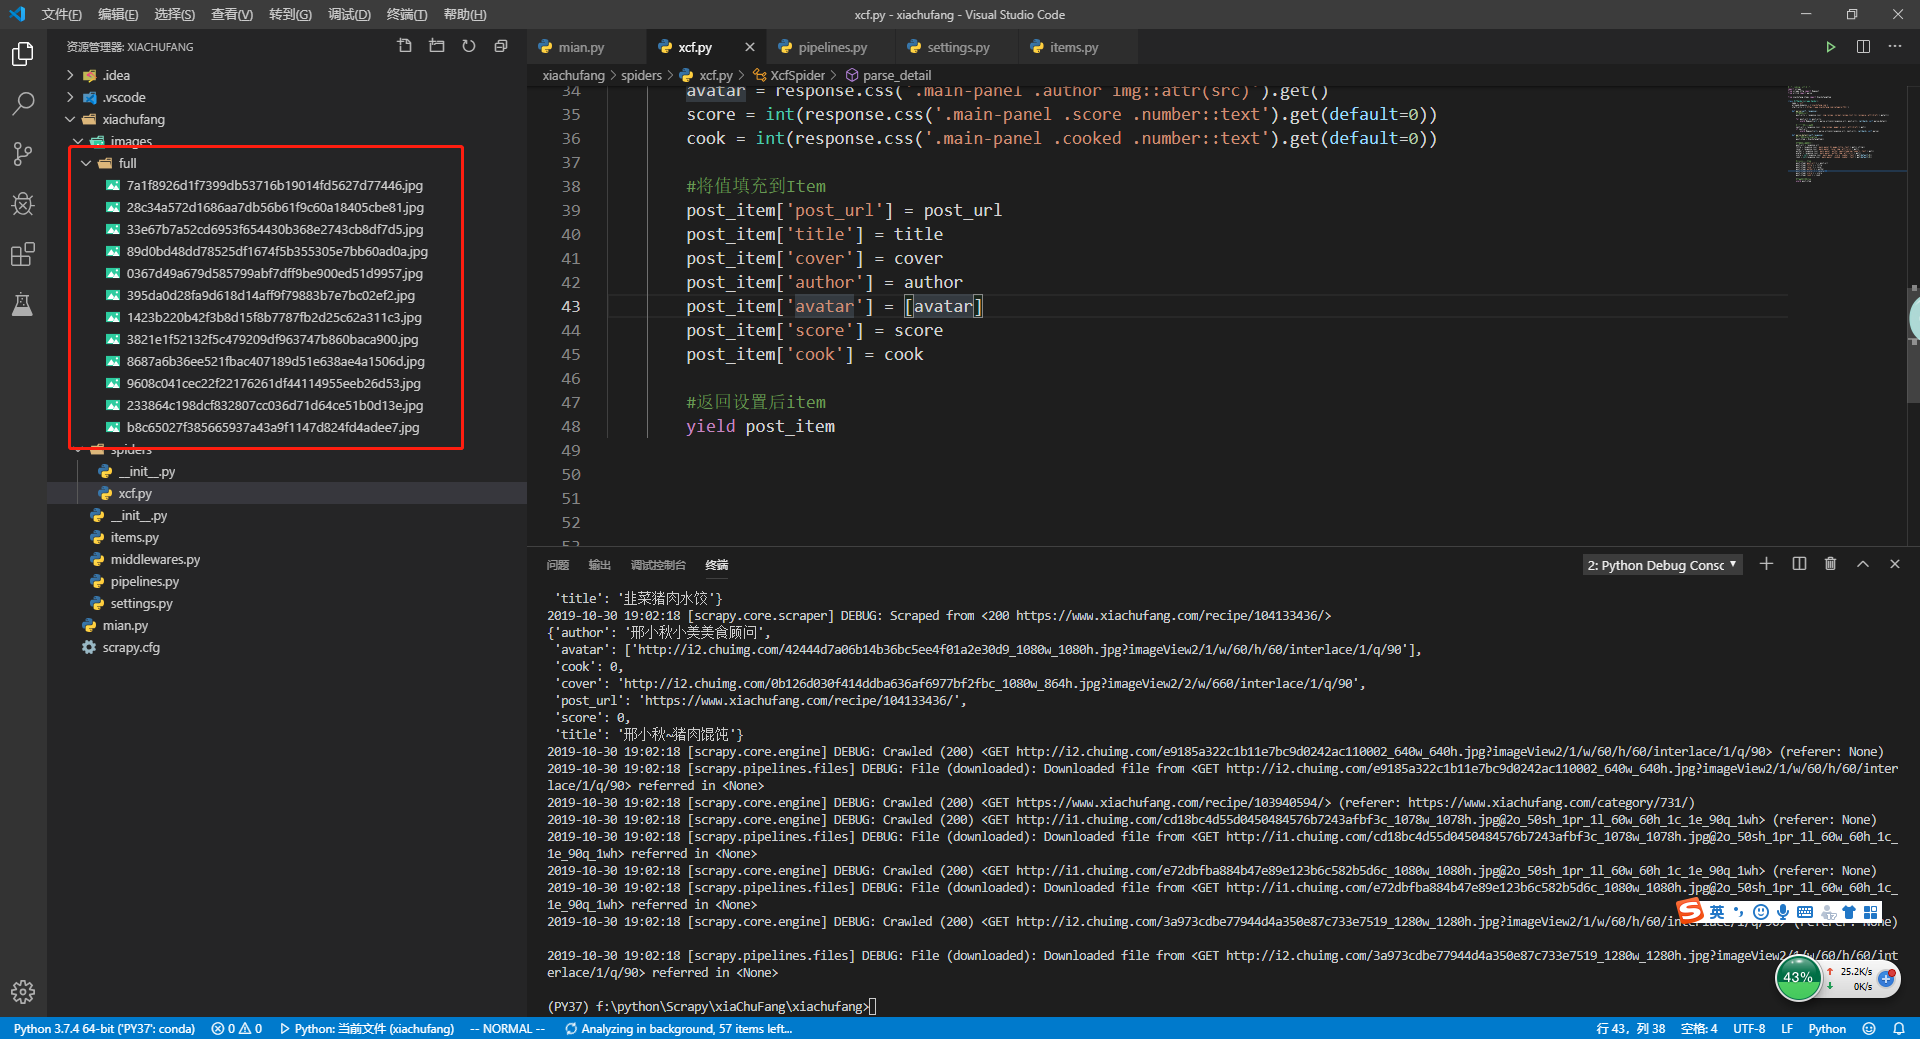The width and height of the screenshot is (1920, 1039).
Task: Open the Source Control view
Action: click(22, 154)
